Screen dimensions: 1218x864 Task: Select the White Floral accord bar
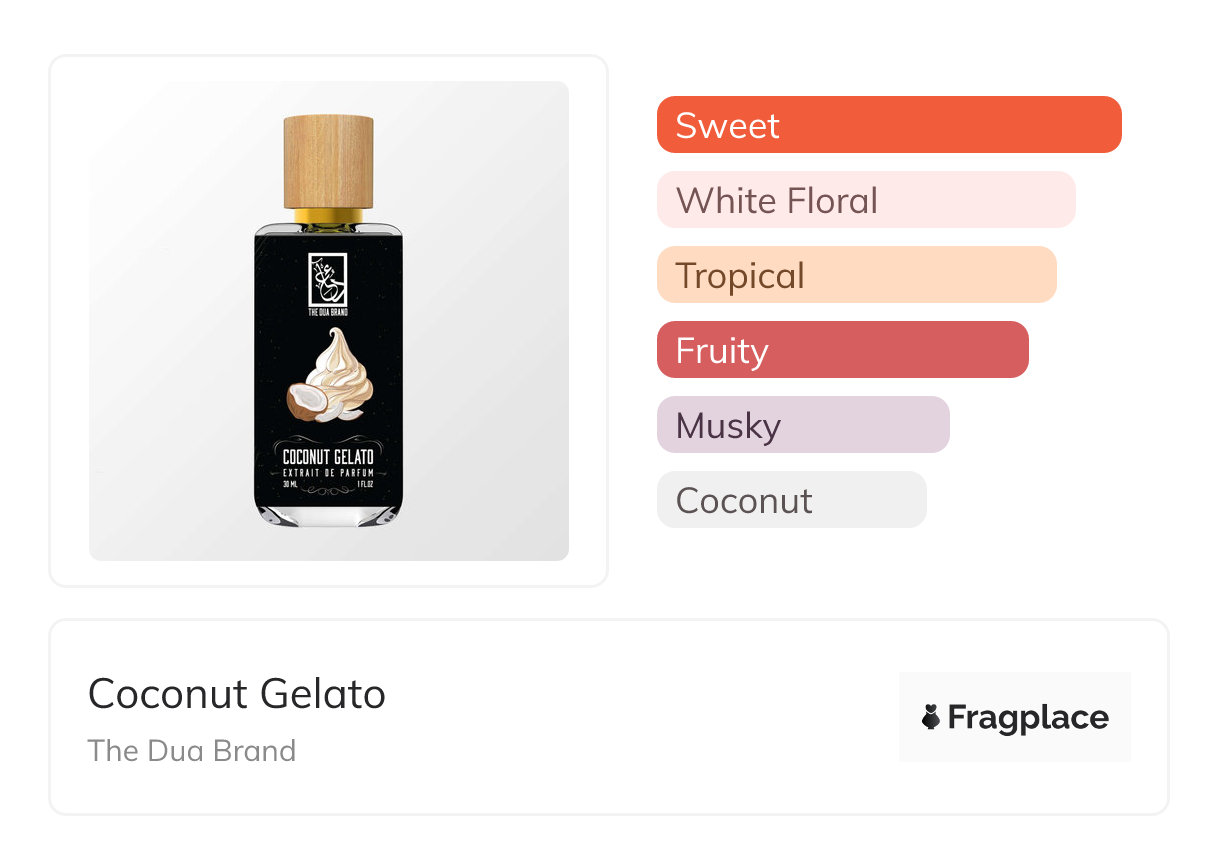[x=865, y=200]
